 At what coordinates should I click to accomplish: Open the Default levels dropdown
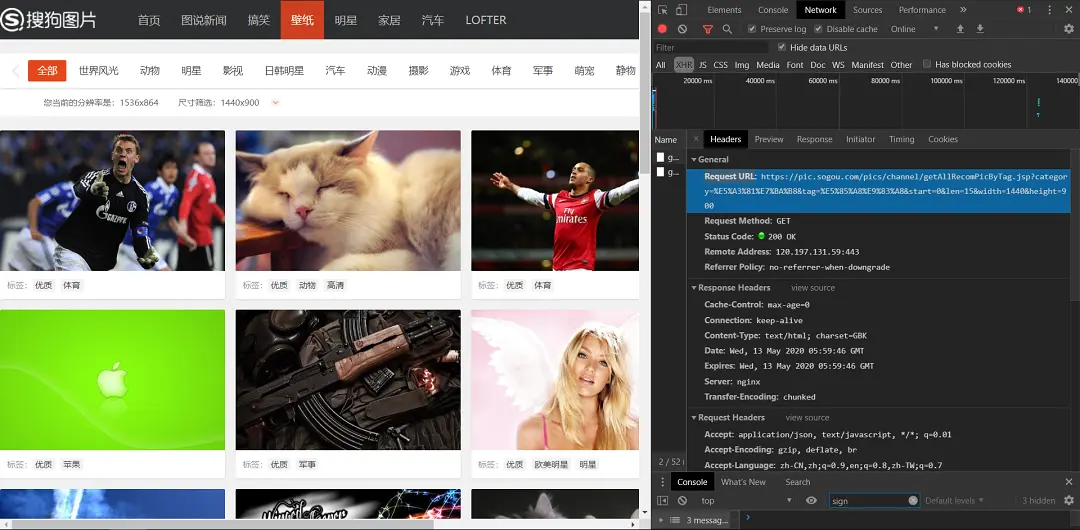pos(953,500)
